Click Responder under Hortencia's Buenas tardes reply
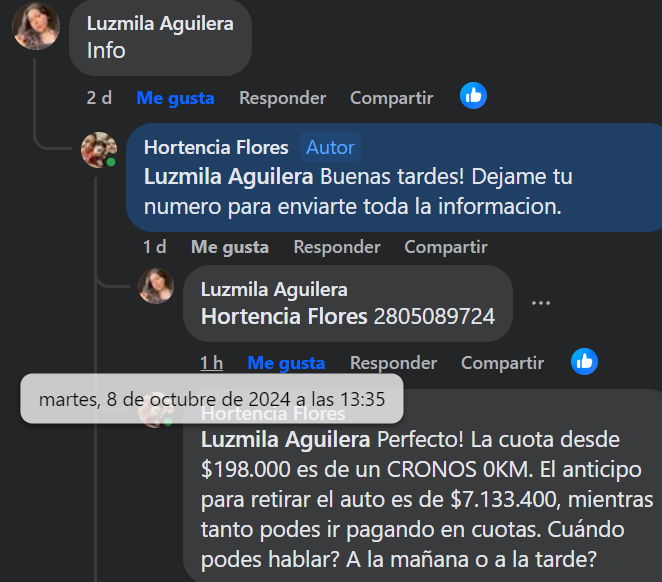This screenshot has height=582, width=662. pyautogui.click(x=337, y=247)
